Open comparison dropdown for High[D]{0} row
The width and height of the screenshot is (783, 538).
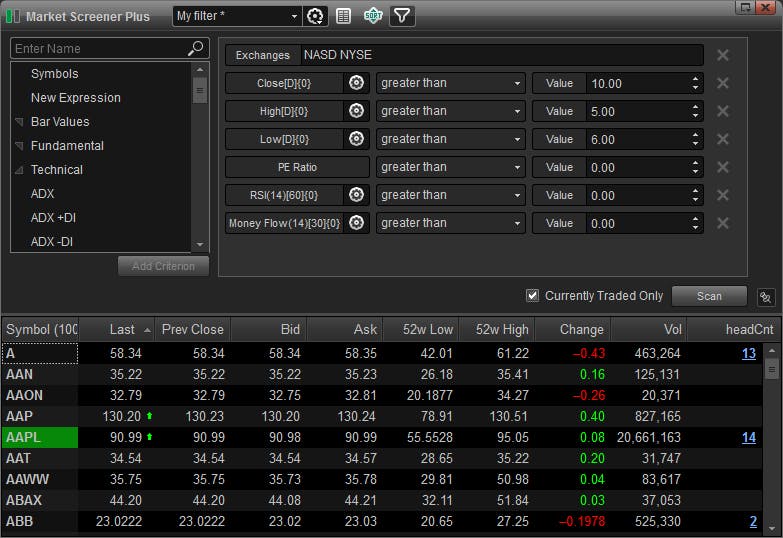(450, 111)
